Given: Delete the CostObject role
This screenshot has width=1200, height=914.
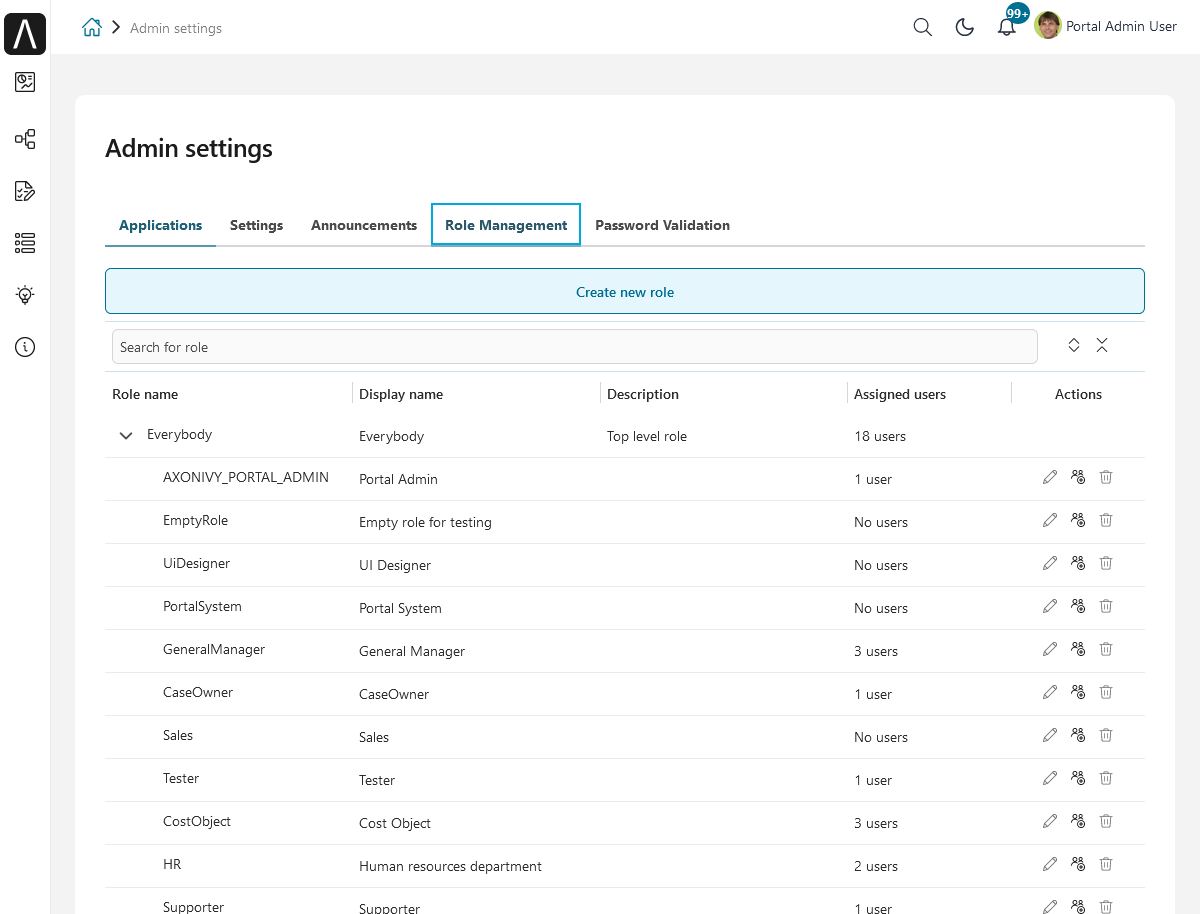Looking at the screenshot, I should 1106,821.
